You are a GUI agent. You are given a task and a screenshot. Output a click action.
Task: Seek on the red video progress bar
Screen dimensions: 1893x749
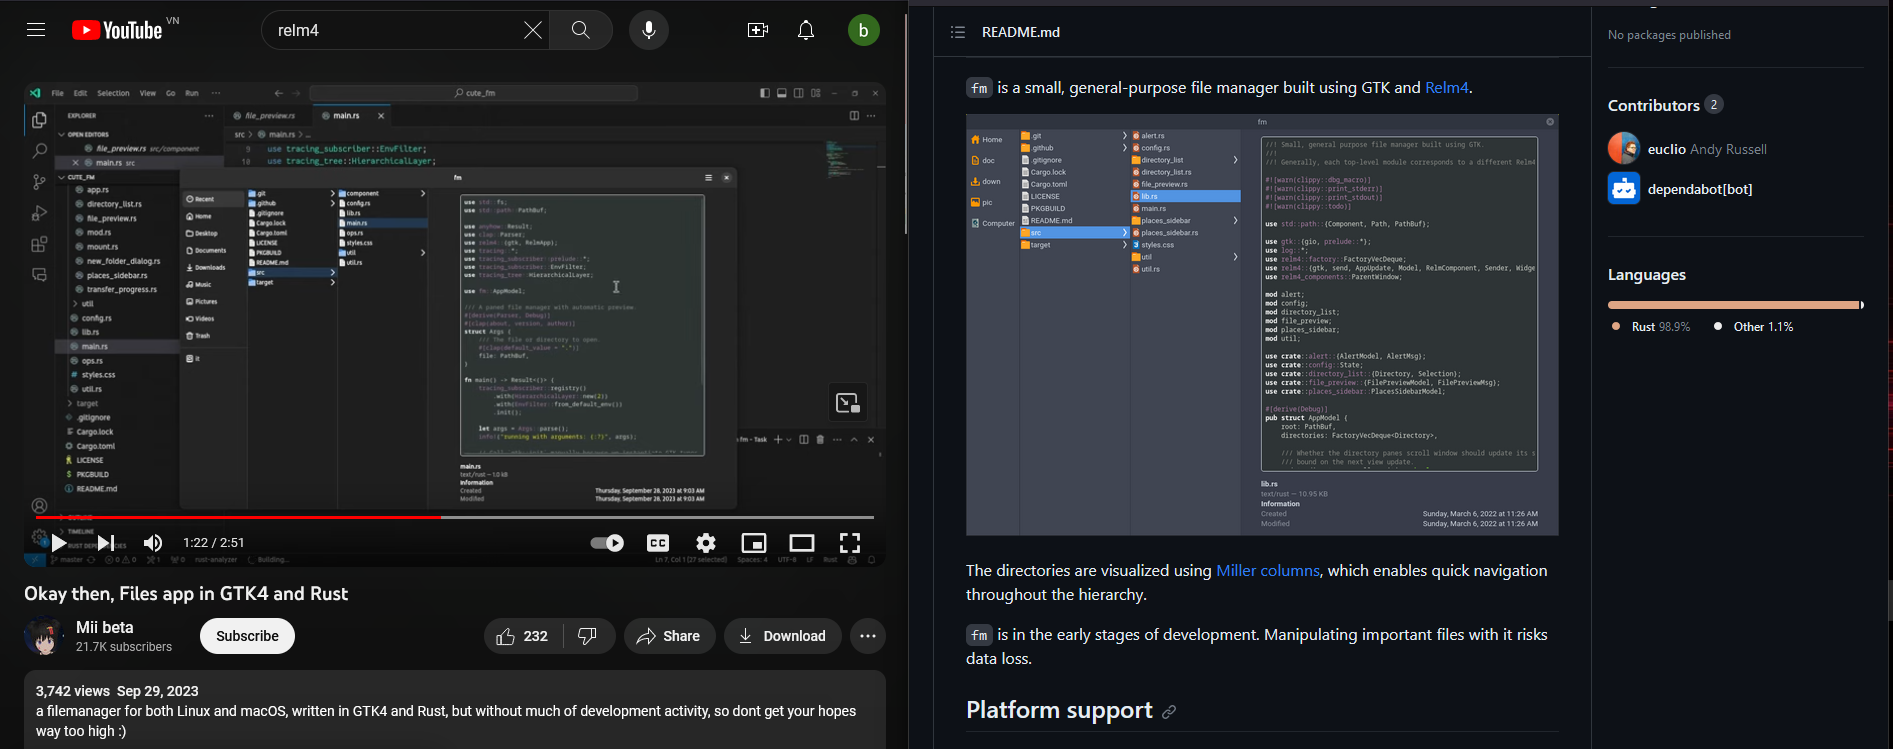click(455, 517)
